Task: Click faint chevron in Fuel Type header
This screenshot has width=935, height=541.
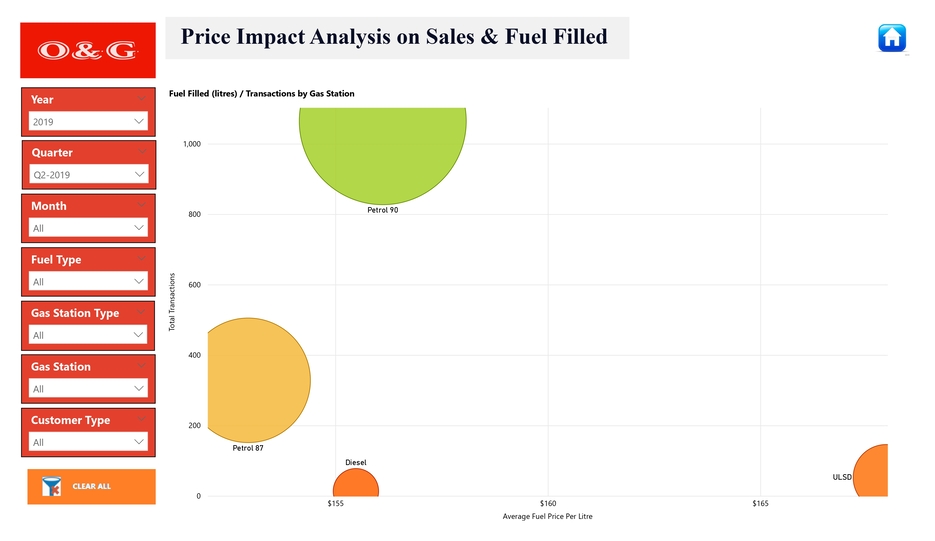Action: click(141, 259)
